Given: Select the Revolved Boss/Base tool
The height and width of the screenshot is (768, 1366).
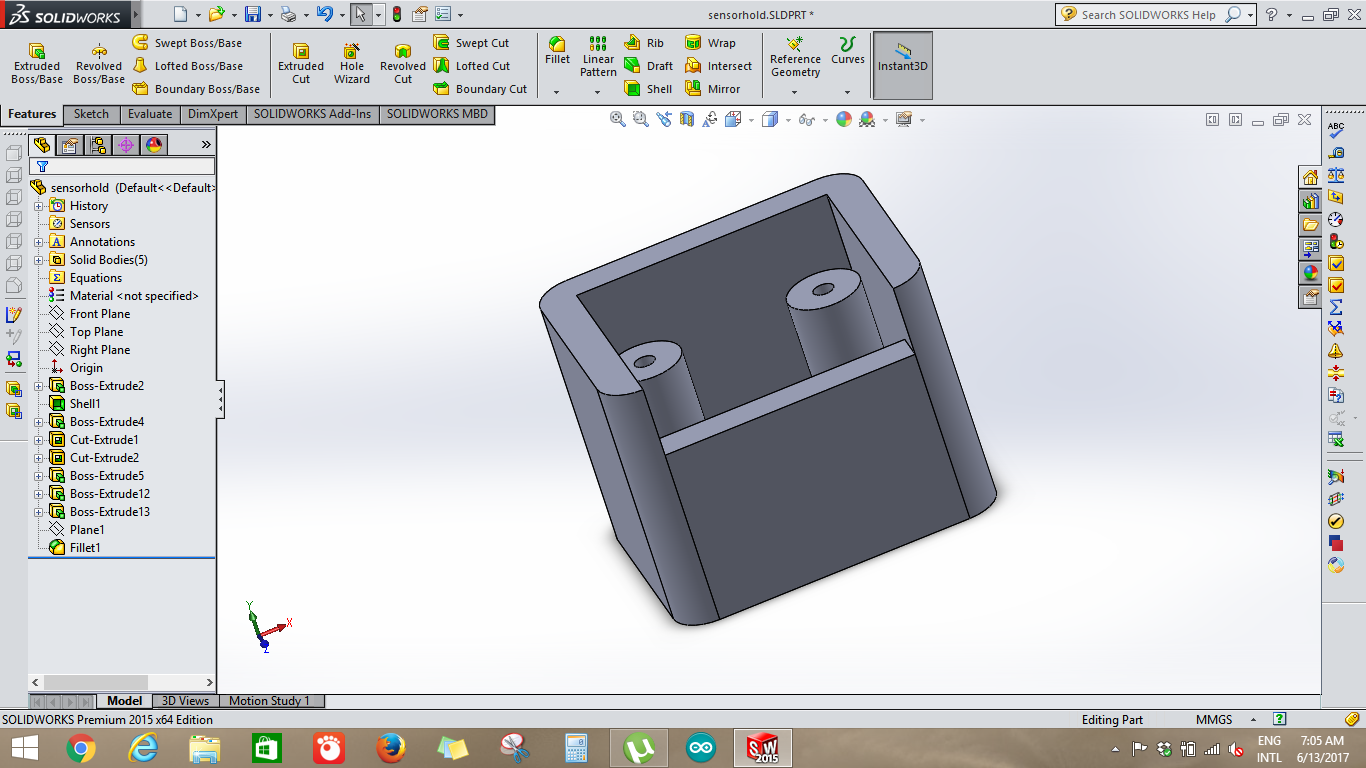Looking at the screenshot, I should [99, 64].
